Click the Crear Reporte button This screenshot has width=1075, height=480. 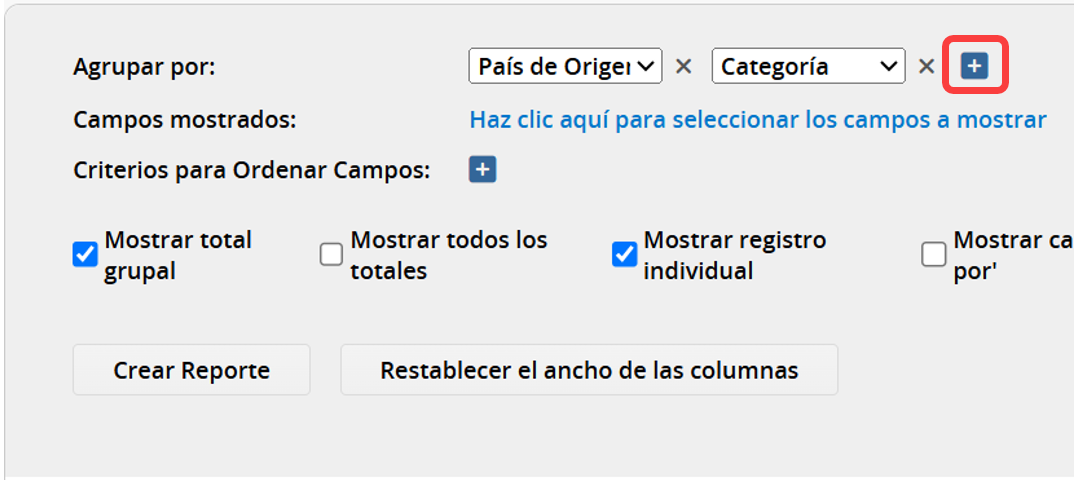coord(191,370)
